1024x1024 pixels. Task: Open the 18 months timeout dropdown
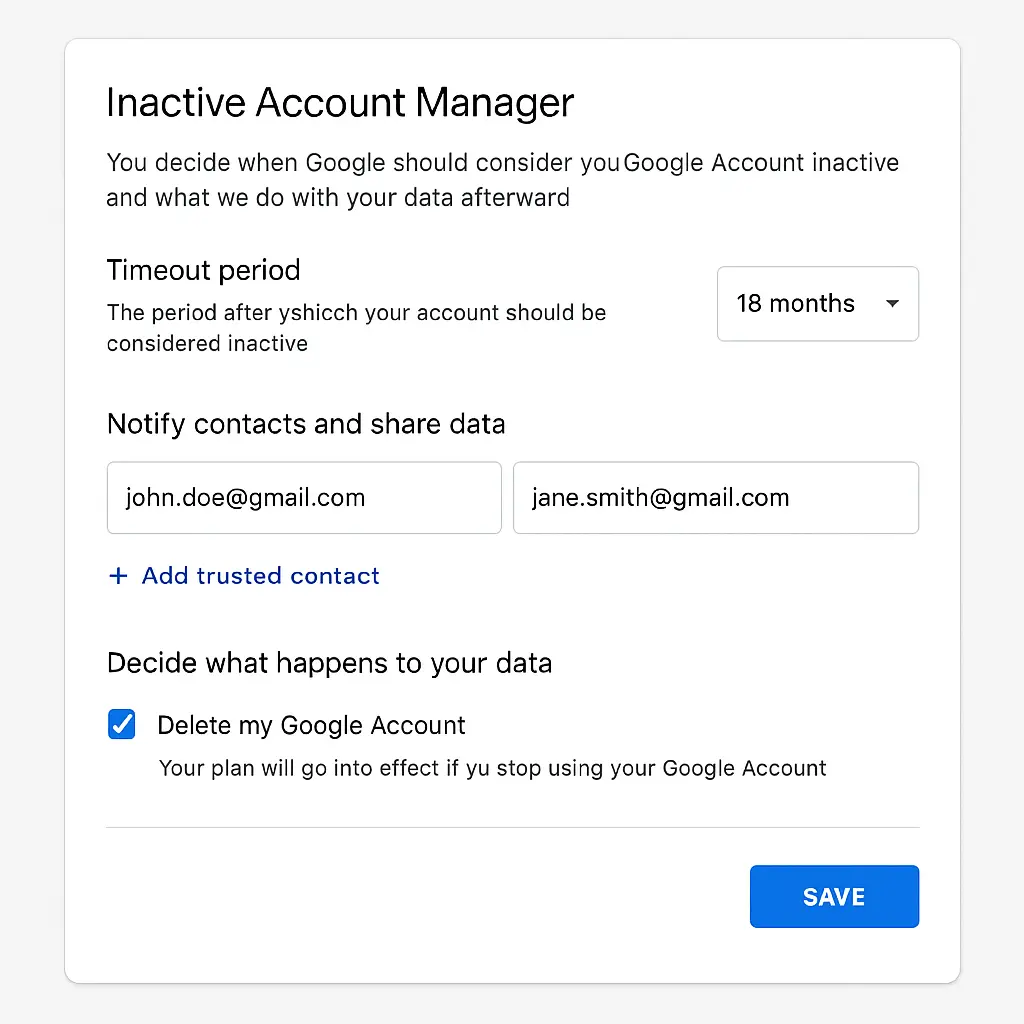[818, 304]
